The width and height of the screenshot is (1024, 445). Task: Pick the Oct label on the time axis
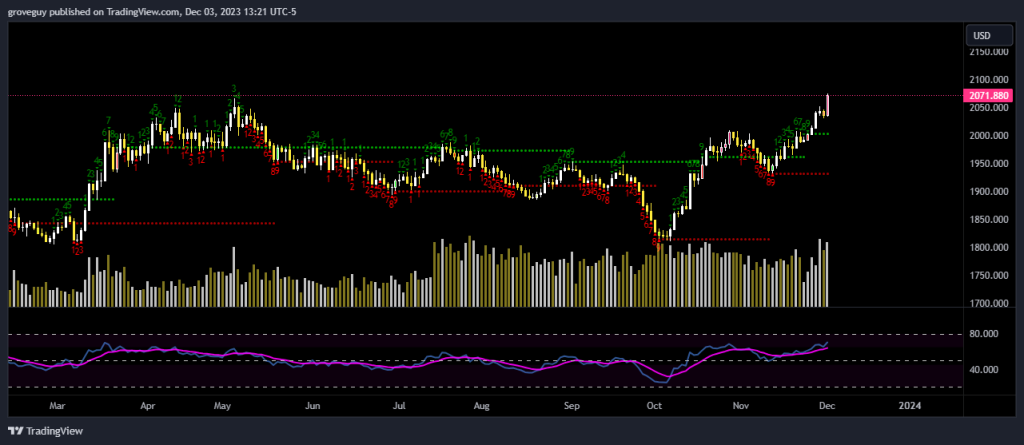click(x=655, y=406)
